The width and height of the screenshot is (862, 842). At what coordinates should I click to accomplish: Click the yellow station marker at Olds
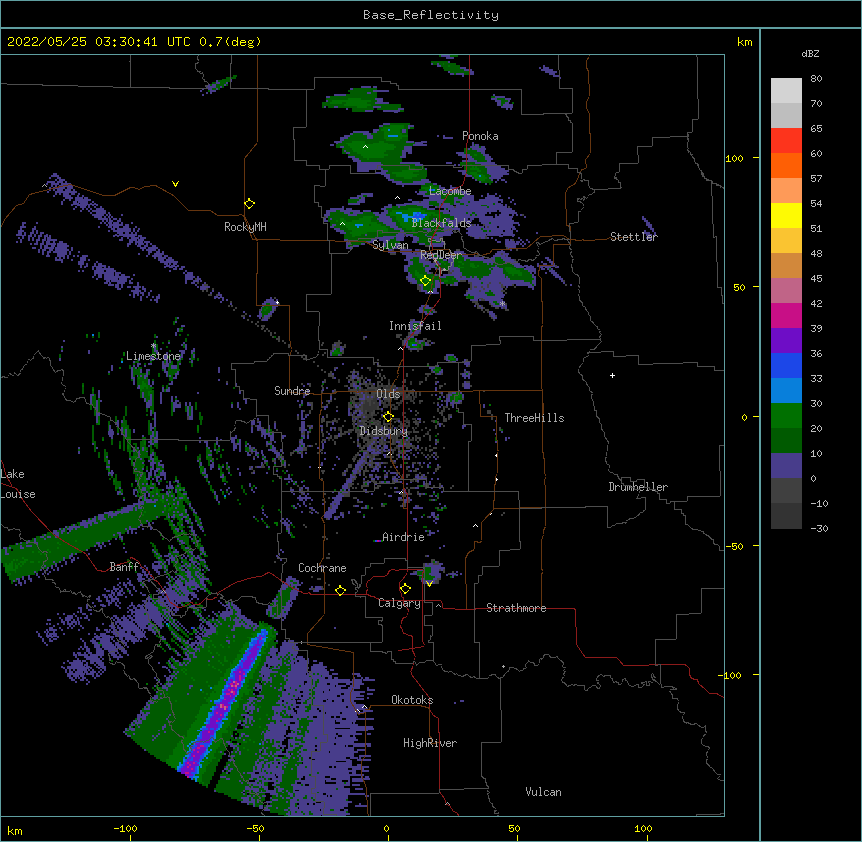388,417
